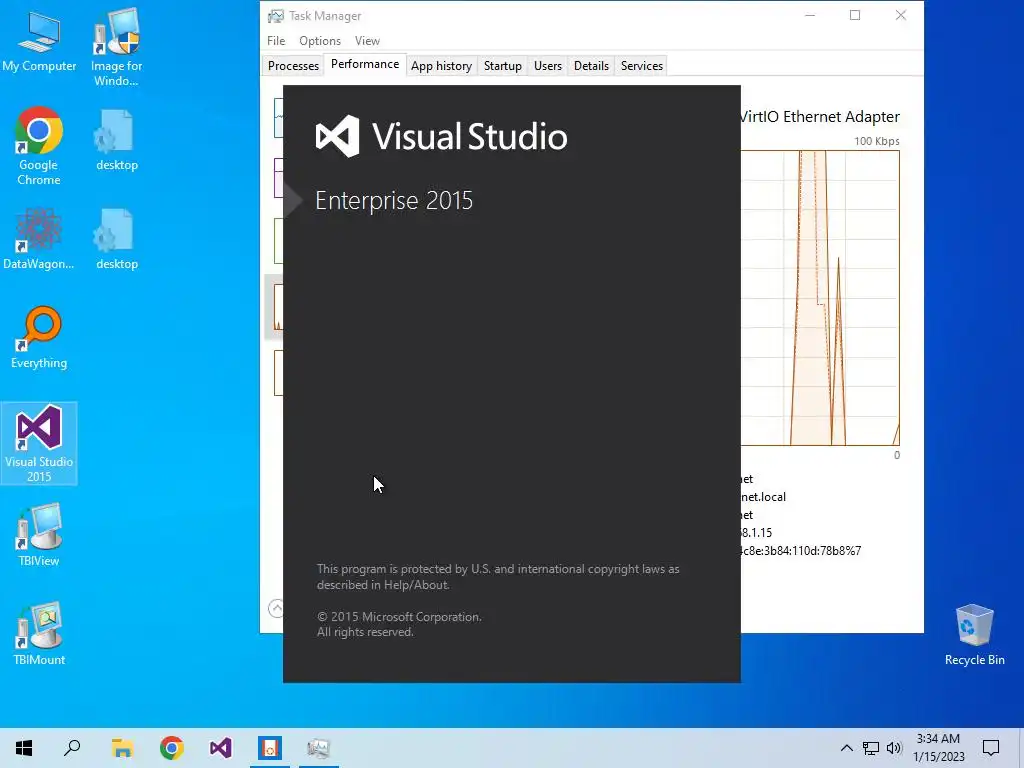Switch to Visual Studio taskbar button

pos(221,748)
